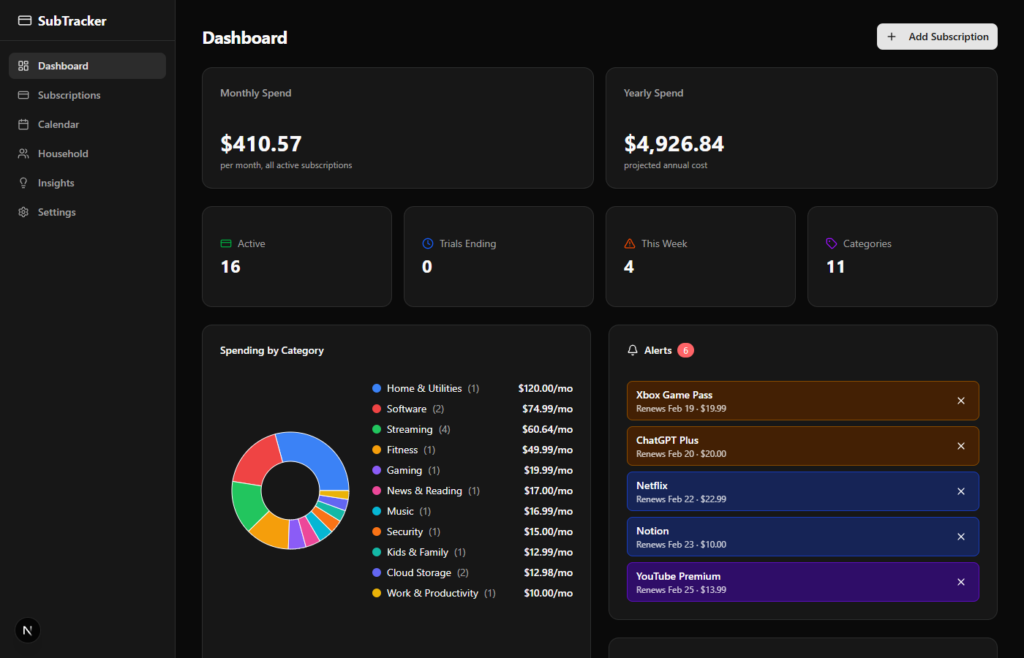Click the Xbox Game Pass alert card
The height and width of the screenshot is (658, 1024).
(x=780, y=400)
